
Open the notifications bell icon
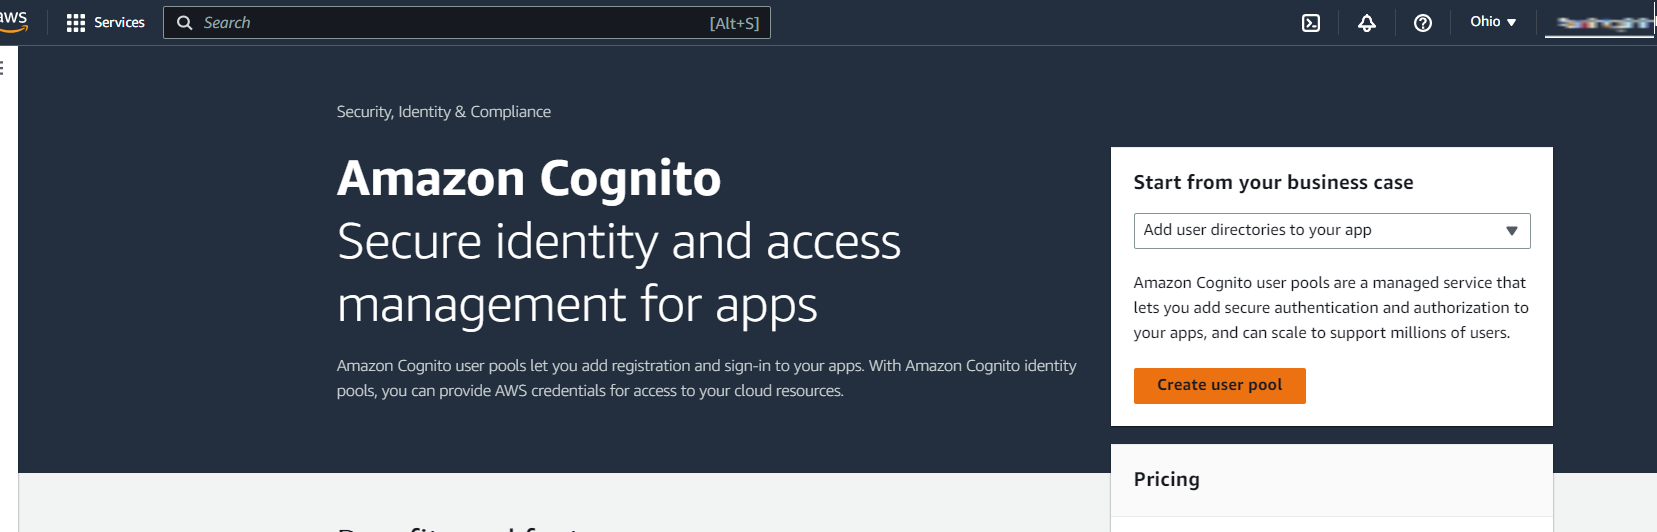[1367, 23]
